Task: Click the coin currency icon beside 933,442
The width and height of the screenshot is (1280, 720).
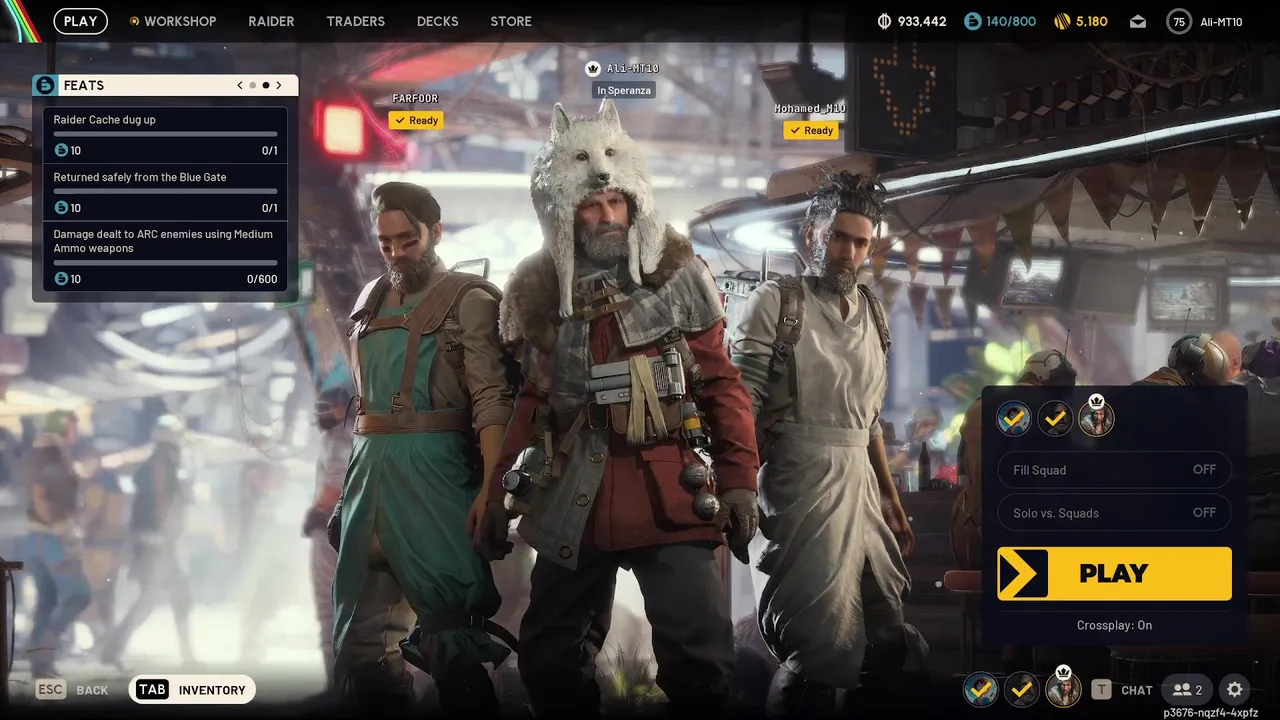Action: coord(884,21)
